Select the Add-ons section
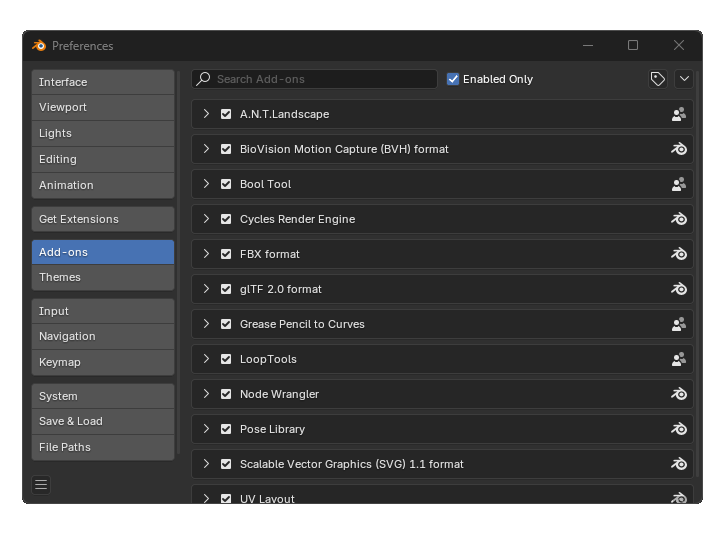 click(x=103, y=252)
